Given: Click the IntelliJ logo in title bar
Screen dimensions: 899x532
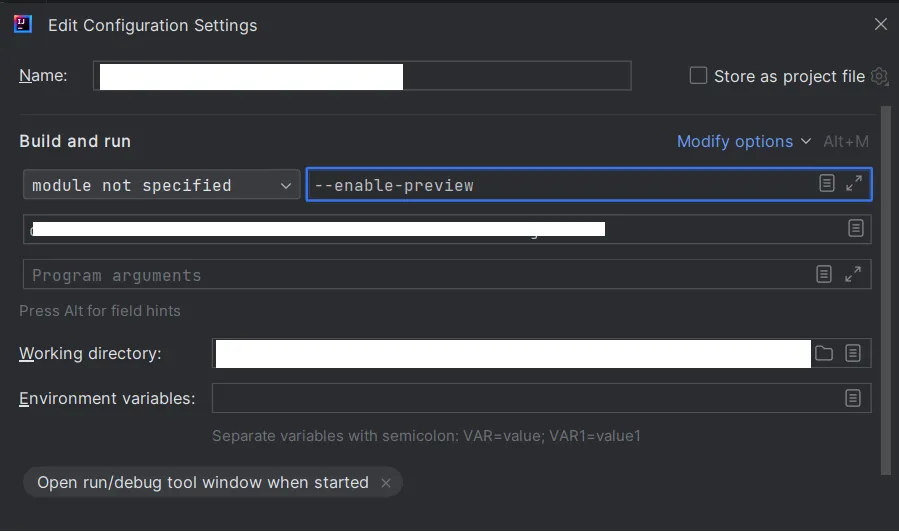Looking at the screenshot, I should tap(23, 25).
